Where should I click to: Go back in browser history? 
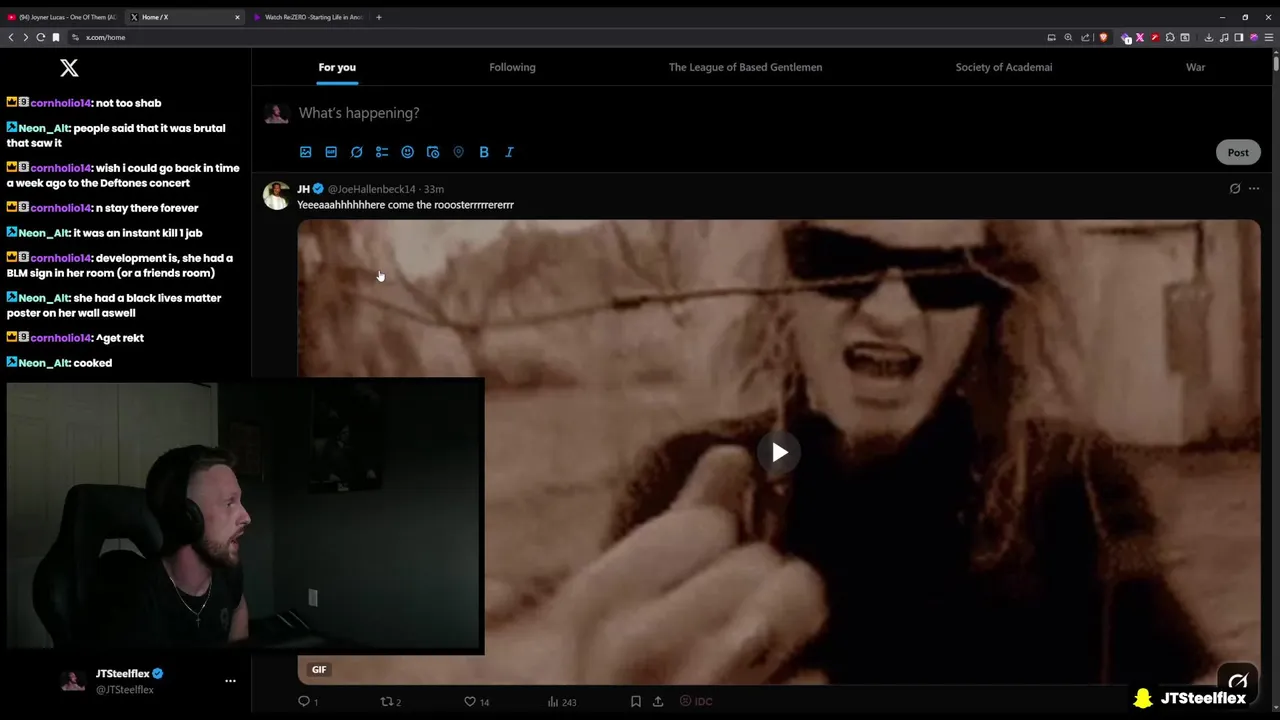point(11,37)
